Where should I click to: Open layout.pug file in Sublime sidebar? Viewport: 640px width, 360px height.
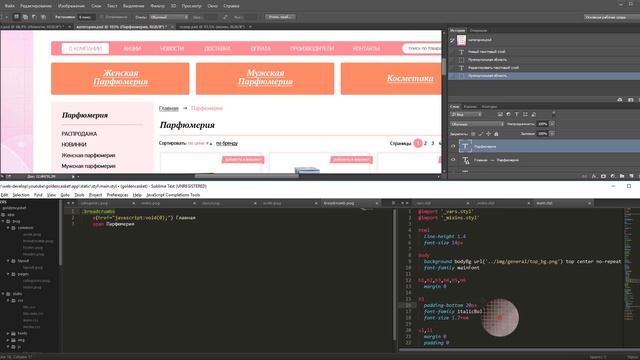coord(32,267)
